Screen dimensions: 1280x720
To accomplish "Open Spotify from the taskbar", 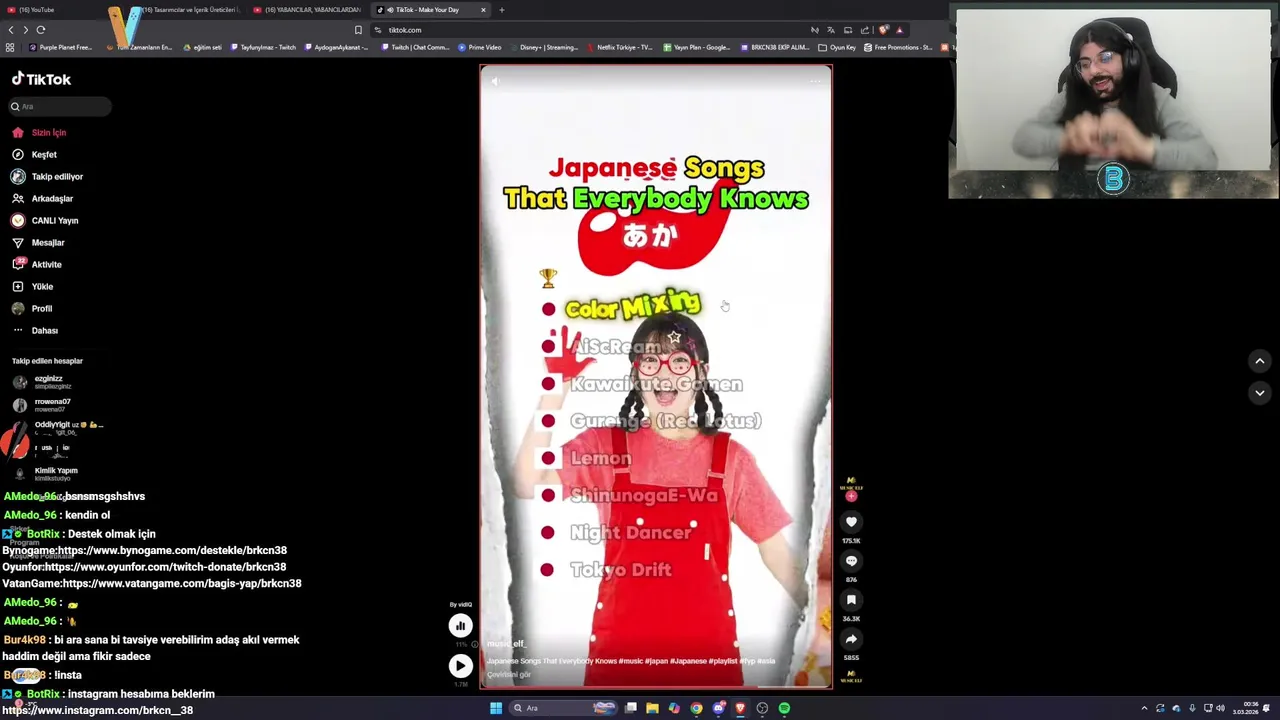I will coord(784,708).
